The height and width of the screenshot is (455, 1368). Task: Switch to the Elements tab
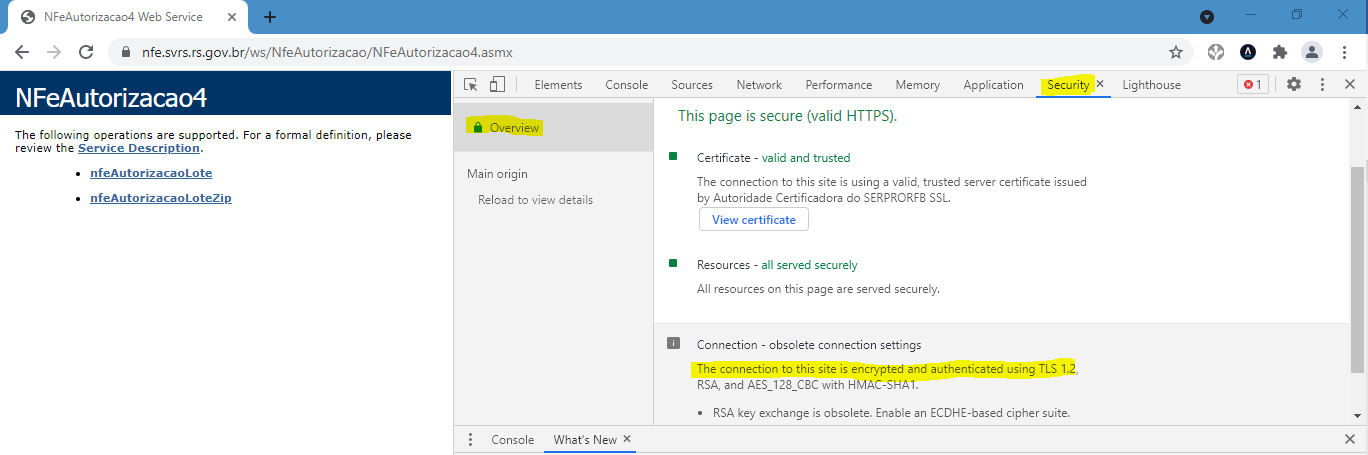pos(558,85)
